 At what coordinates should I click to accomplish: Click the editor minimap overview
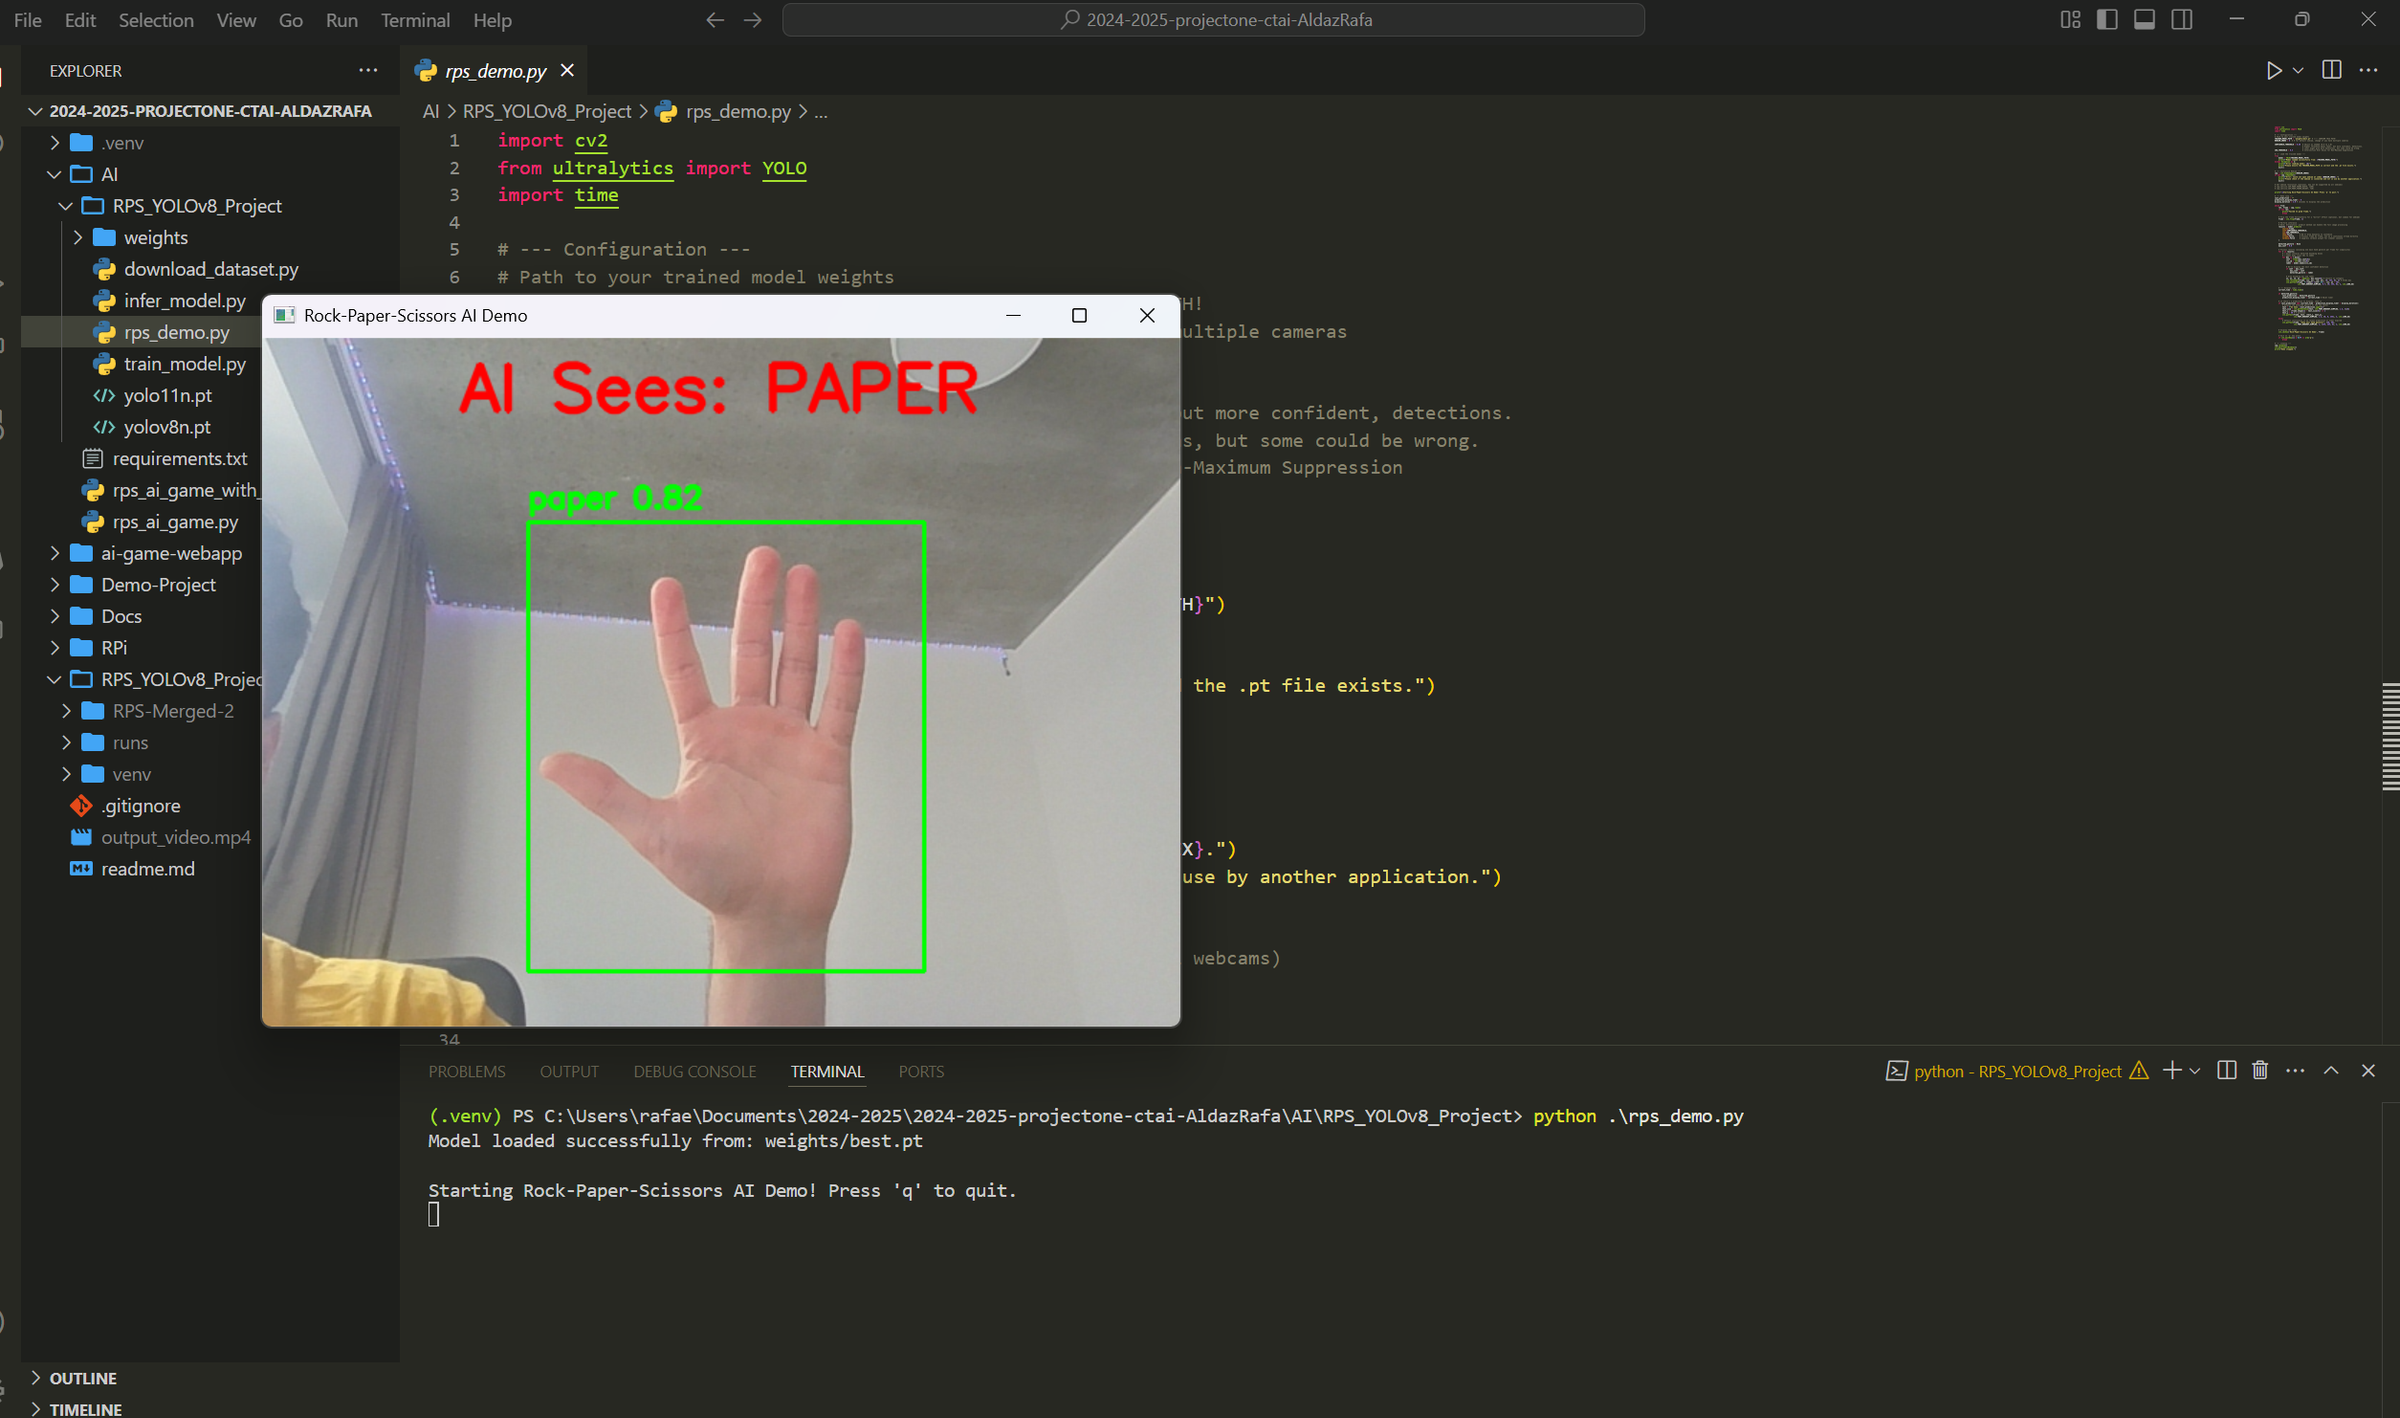[x=2320, y=238]
